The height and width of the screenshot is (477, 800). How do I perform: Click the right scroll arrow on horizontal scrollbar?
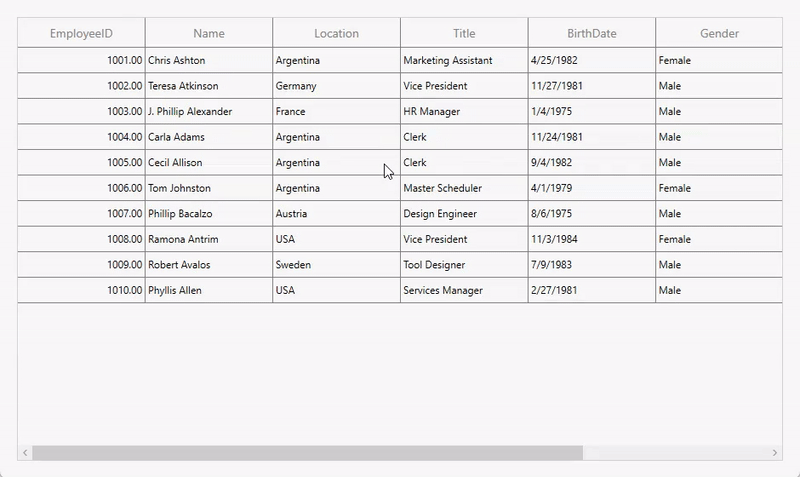pyautogui.click(x=774, y=453)
